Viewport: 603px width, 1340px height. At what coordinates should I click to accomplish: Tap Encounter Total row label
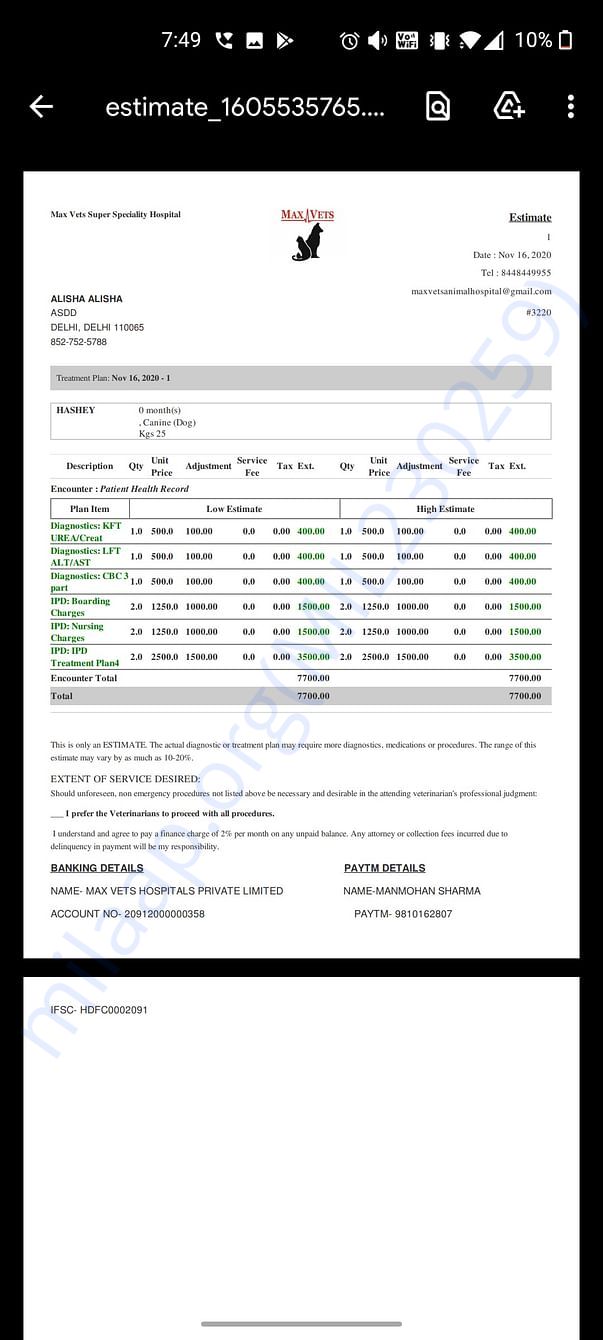84,678
